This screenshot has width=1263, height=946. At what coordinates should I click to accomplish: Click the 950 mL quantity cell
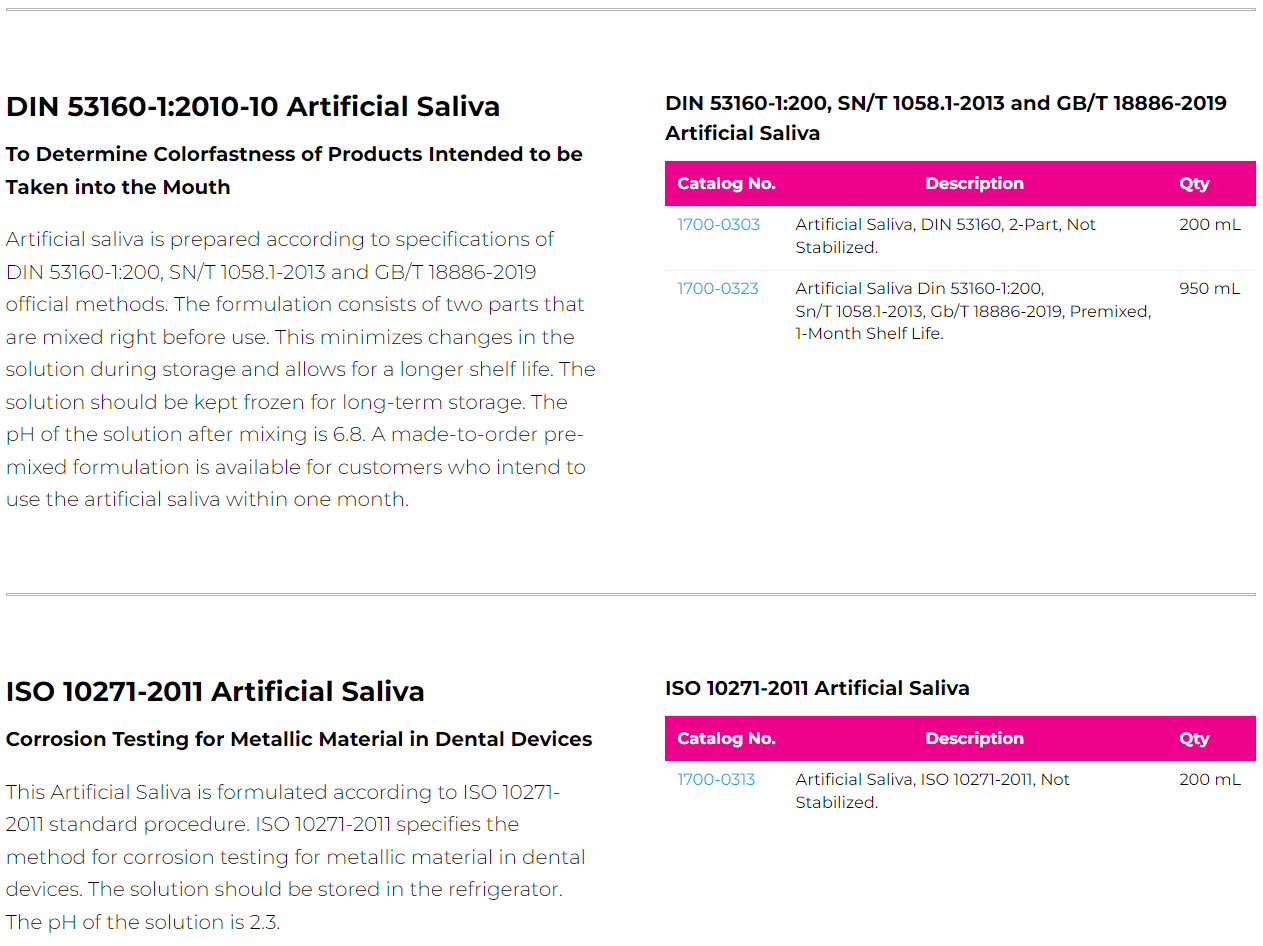point(1209,289)
